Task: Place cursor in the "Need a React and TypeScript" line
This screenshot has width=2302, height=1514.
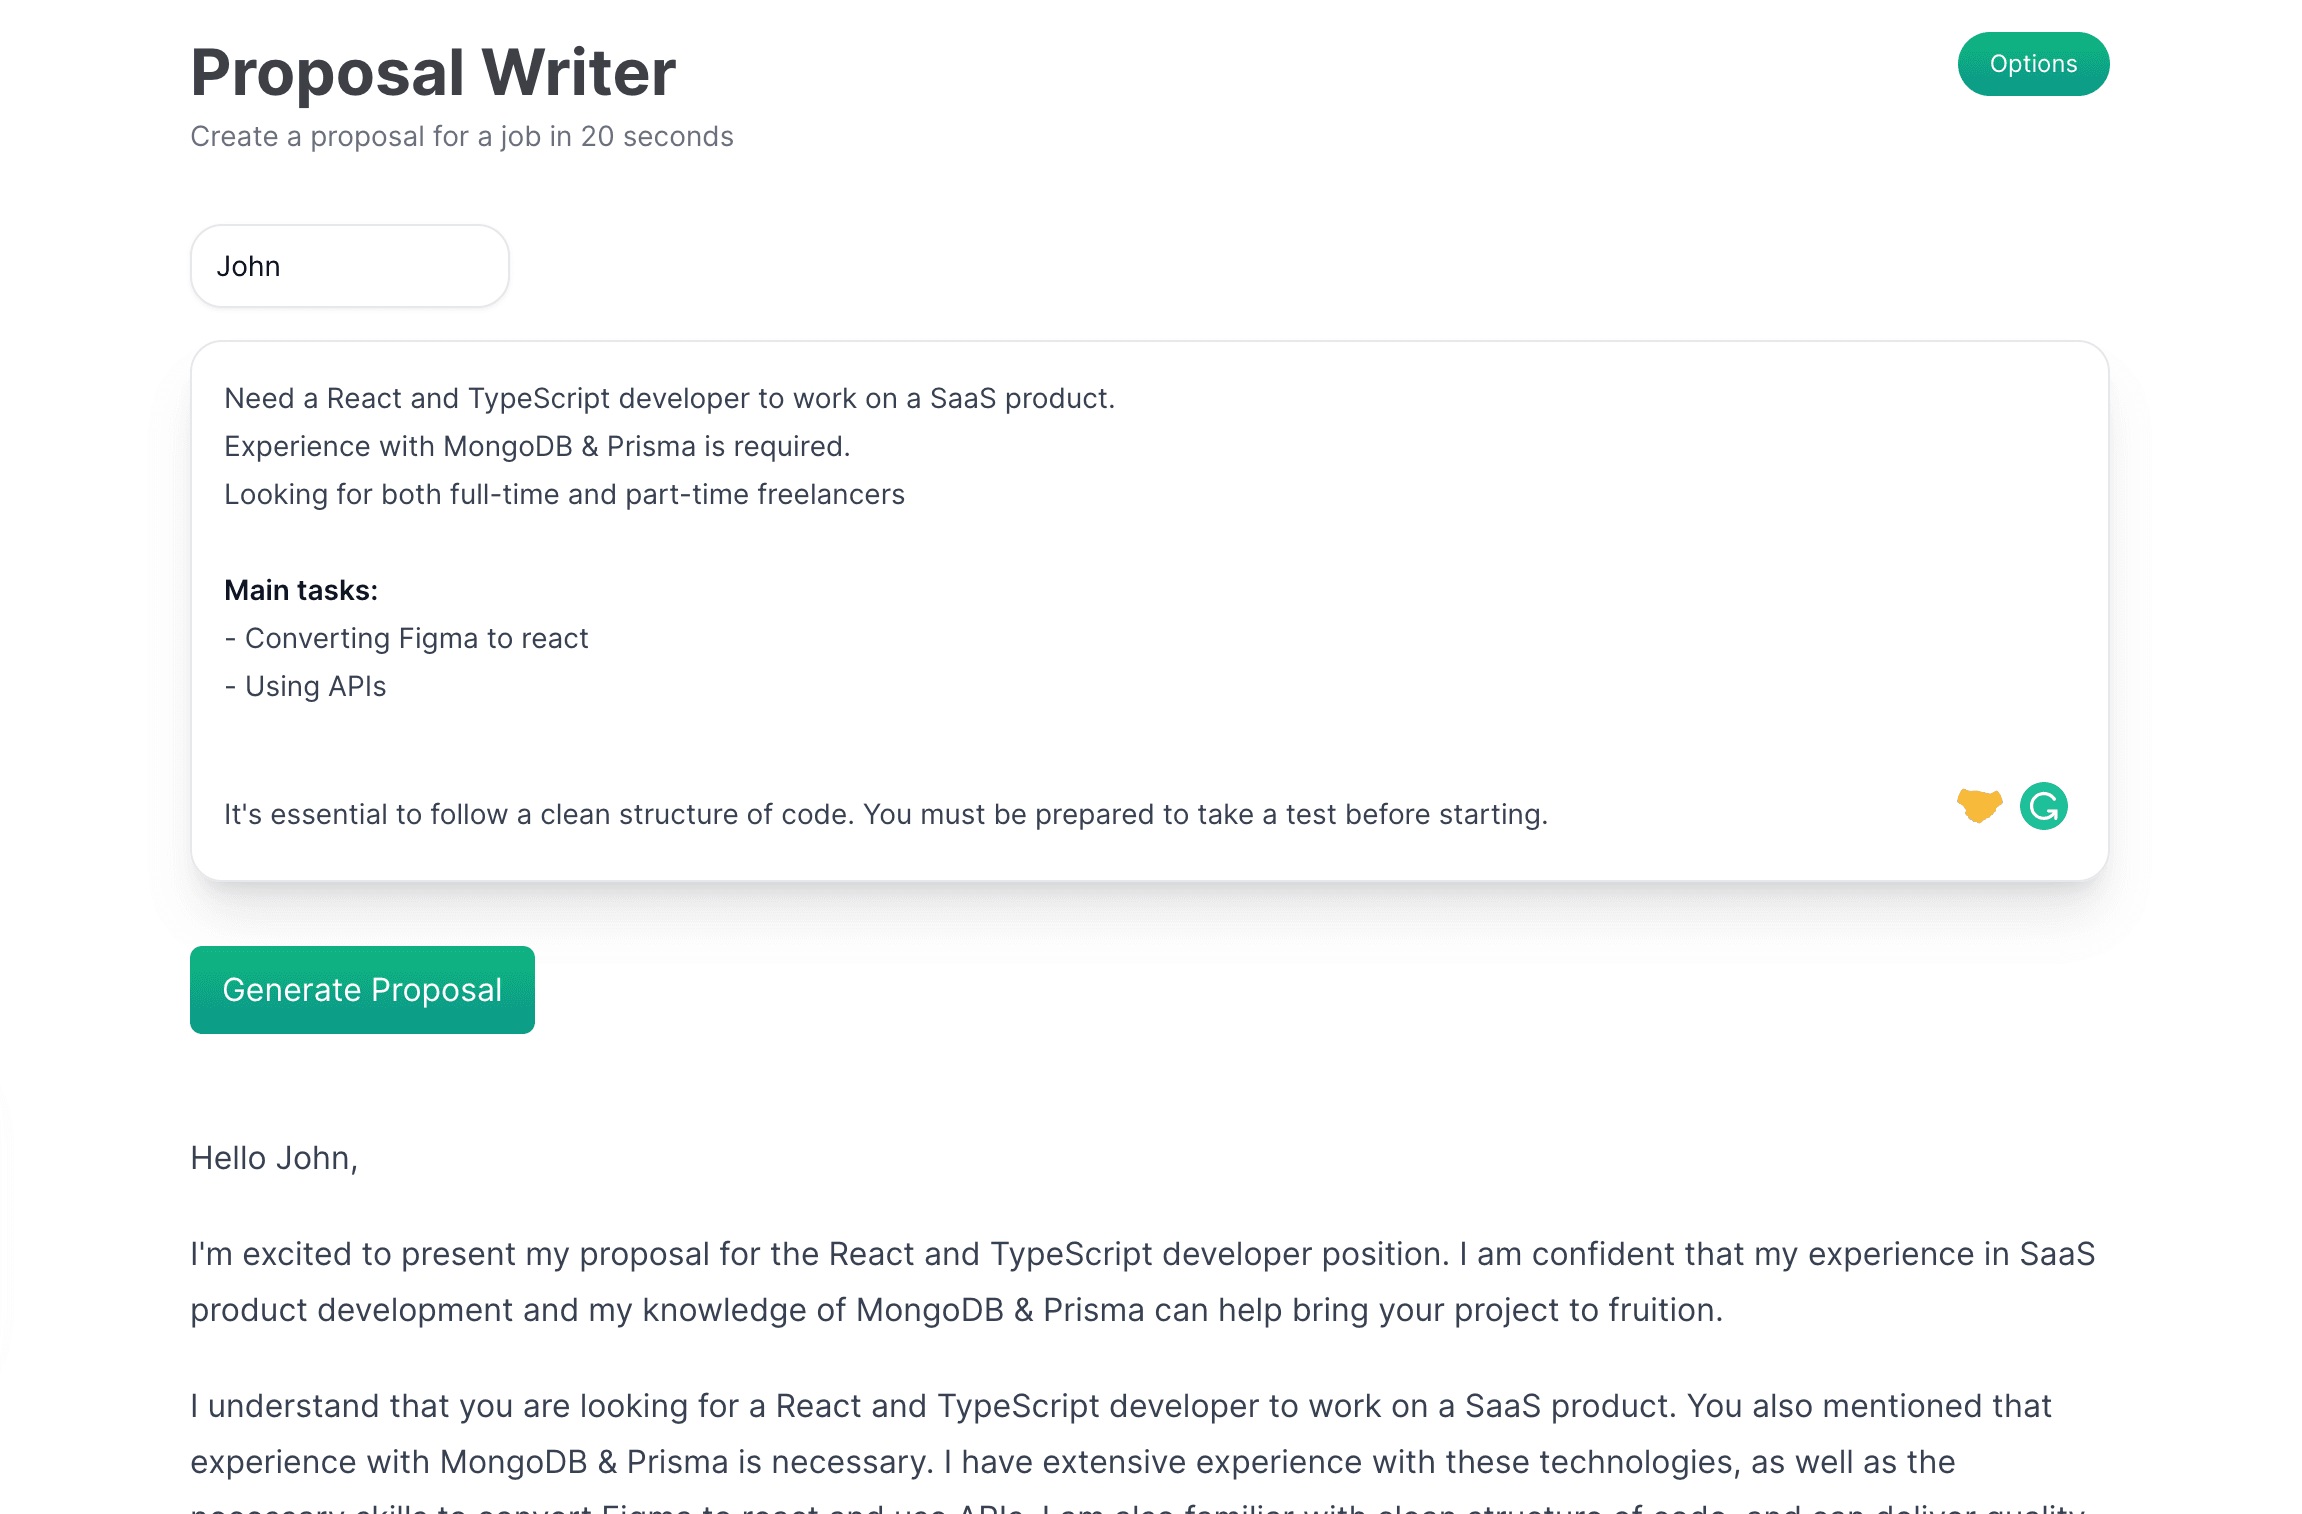Action: 668,398
